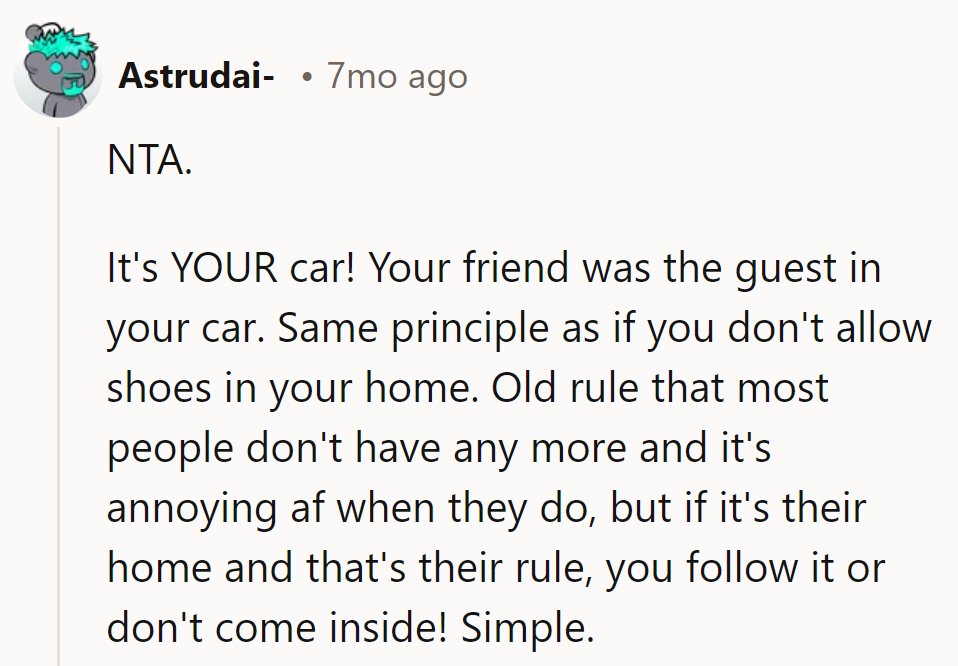Click the word "Simple." ending the comment
The image size is (958, 666).
tap(527, 630)
